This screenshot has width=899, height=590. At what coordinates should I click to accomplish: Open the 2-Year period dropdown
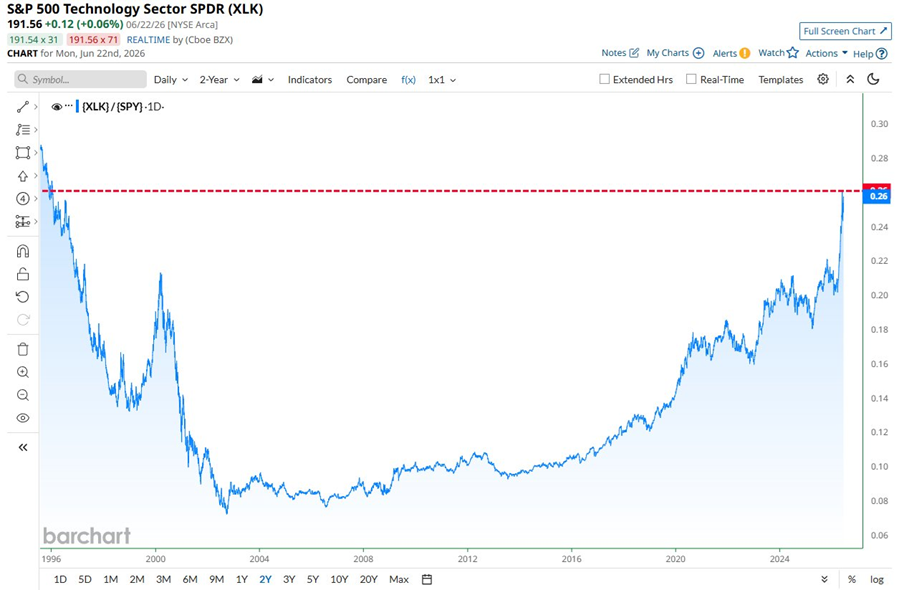220,80
